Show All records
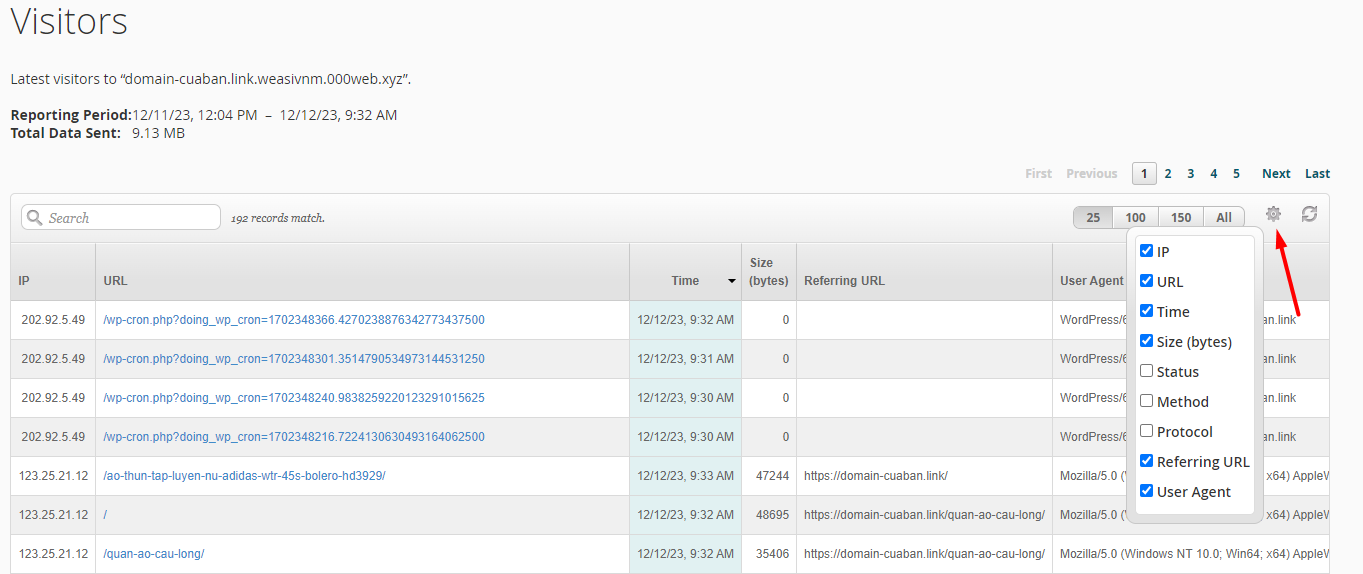Image resolution: width=1363 pixels, height=574 pixels. 1224,217
